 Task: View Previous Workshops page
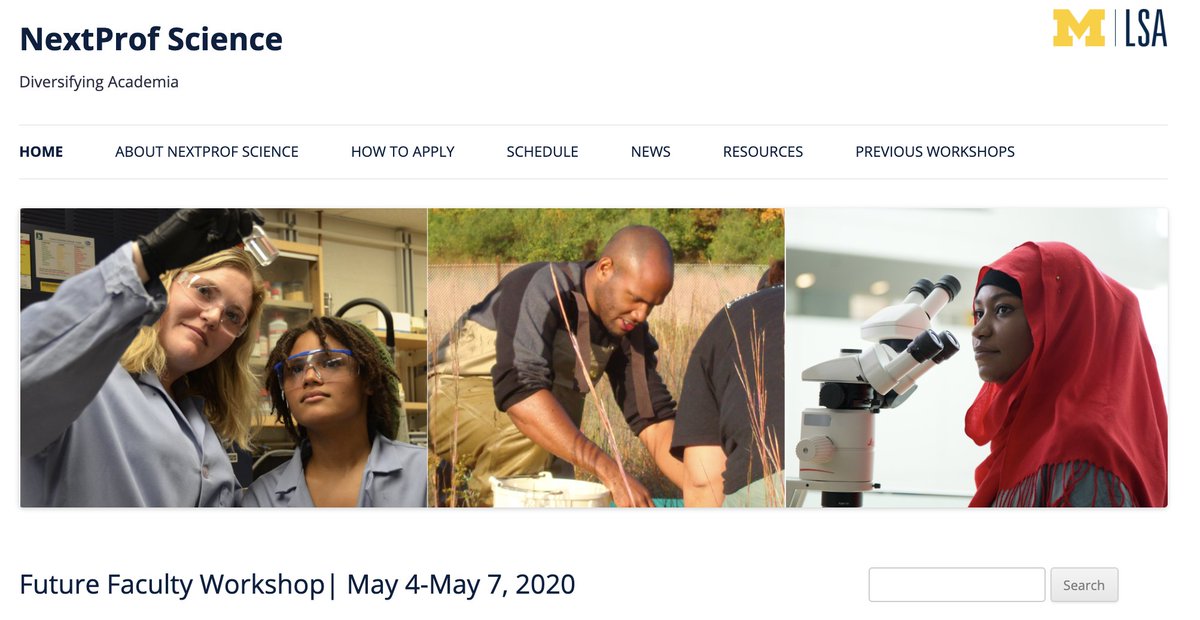tap(935, 152)
